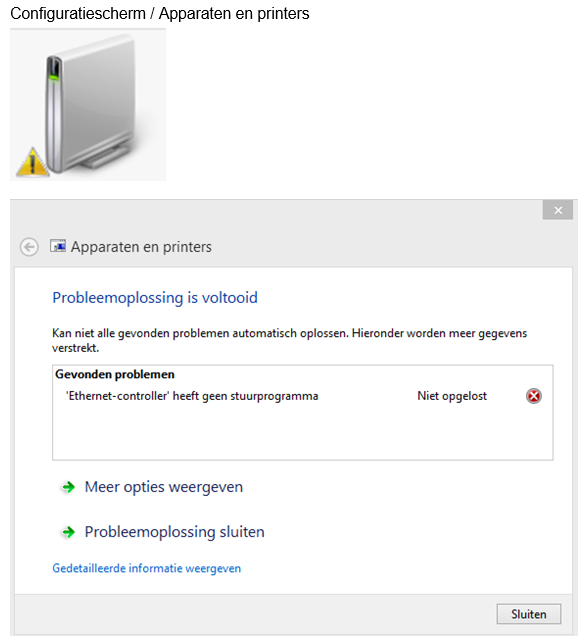
Task: Click the Sluiten button
Action: [529, 614]
